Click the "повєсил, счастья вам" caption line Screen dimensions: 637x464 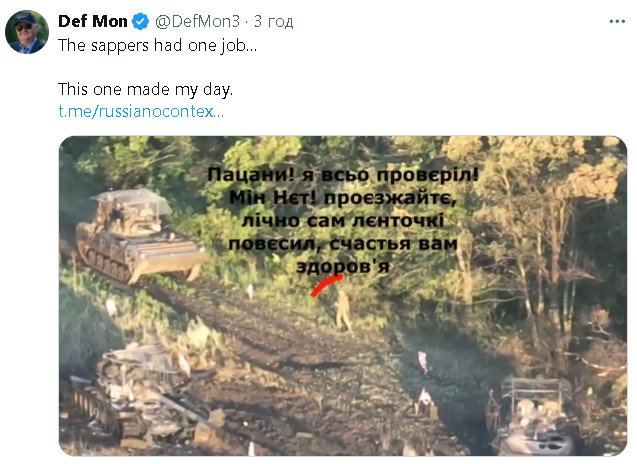pyautogui.click(x=341, y=243)
